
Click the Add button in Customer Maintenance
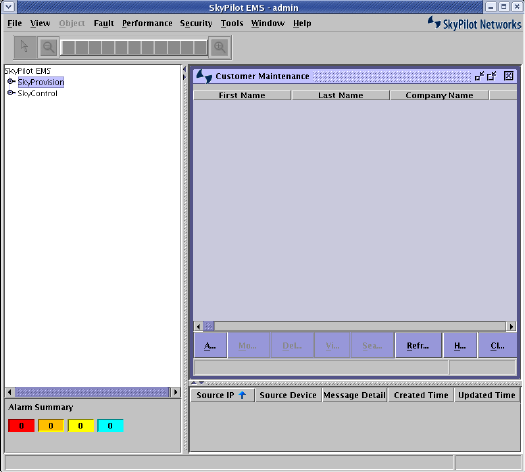pos(210,345)
